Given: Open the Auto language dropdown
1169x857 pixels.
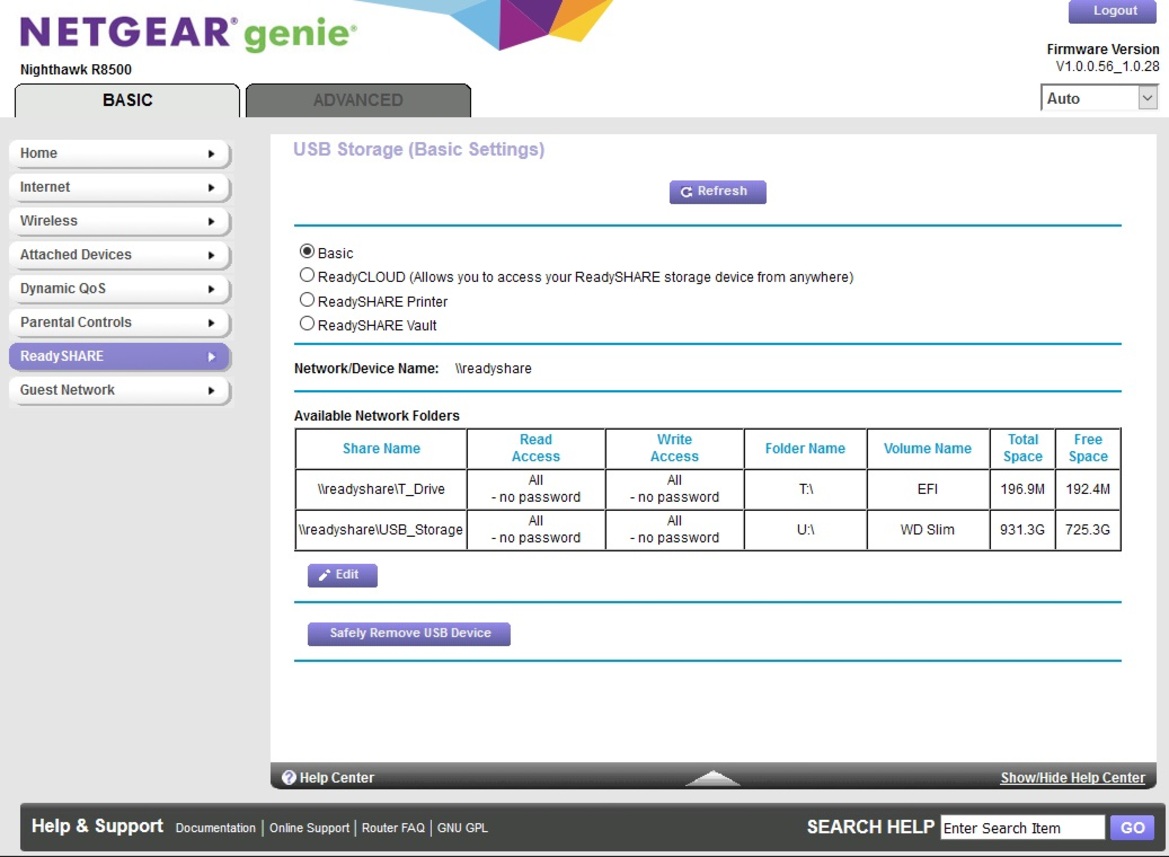Looking at the screenshot, I should coord(1099,98).
